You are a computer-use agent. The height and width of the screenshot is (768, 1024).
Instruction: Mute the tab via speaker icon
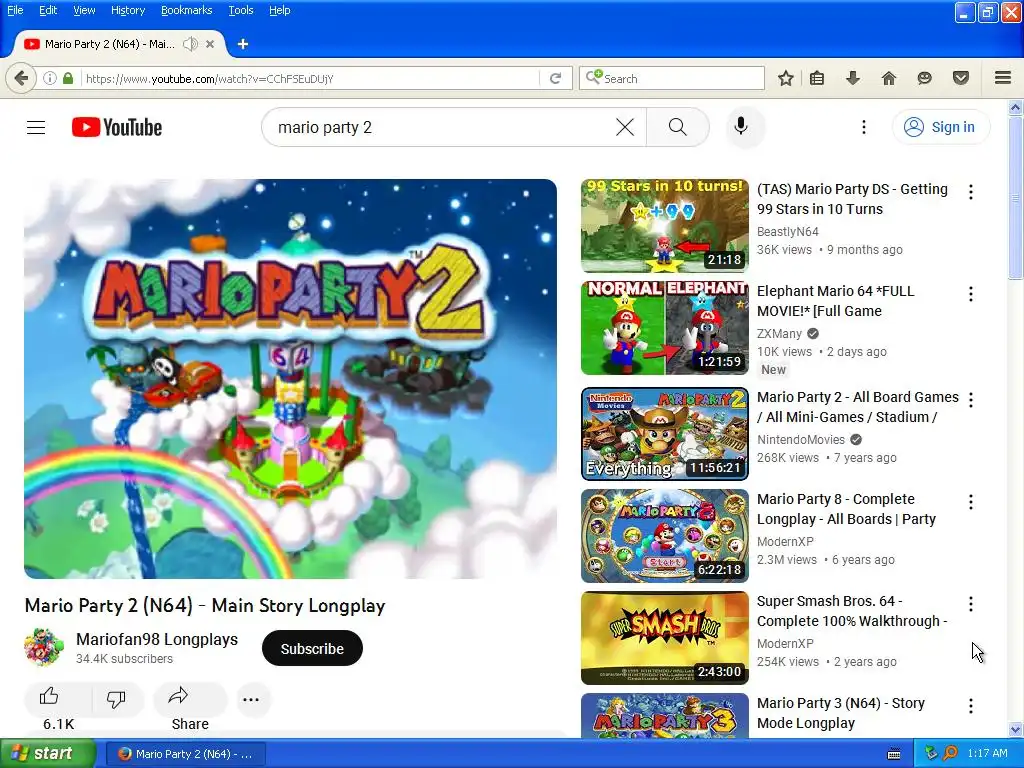point(190,44)
